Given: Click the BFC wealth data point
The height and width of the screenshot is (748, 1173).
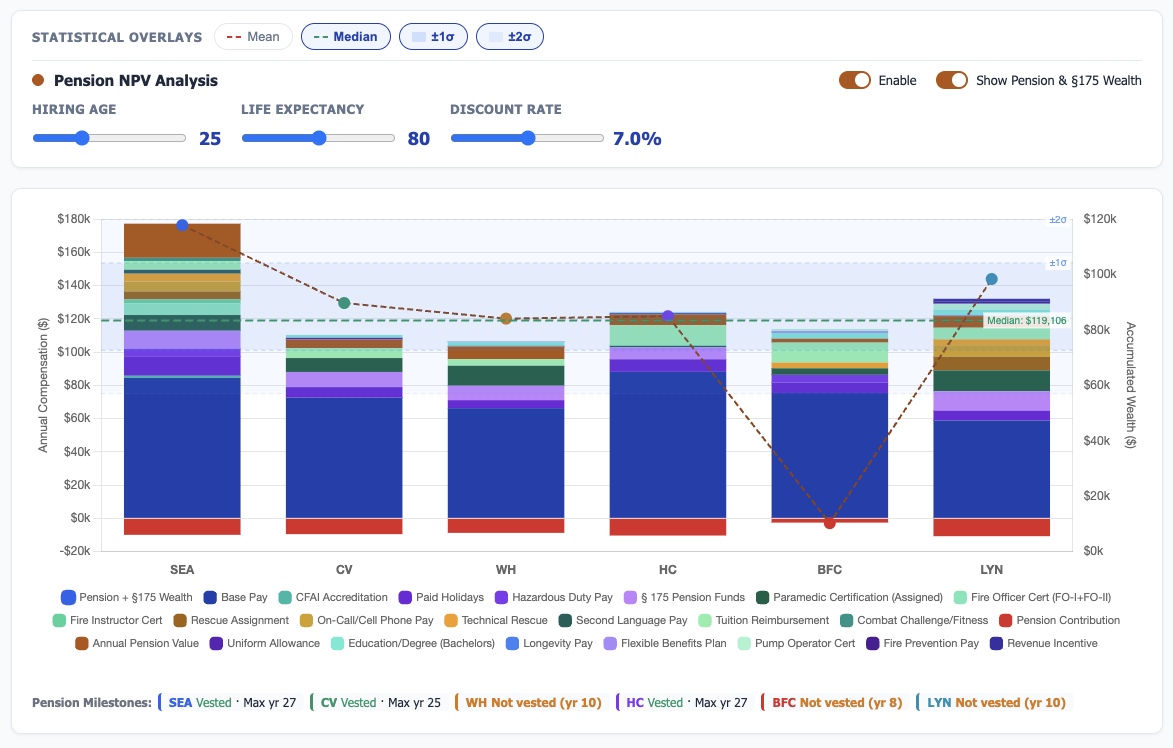Looking at the screenshot, I should pos(830,523).
